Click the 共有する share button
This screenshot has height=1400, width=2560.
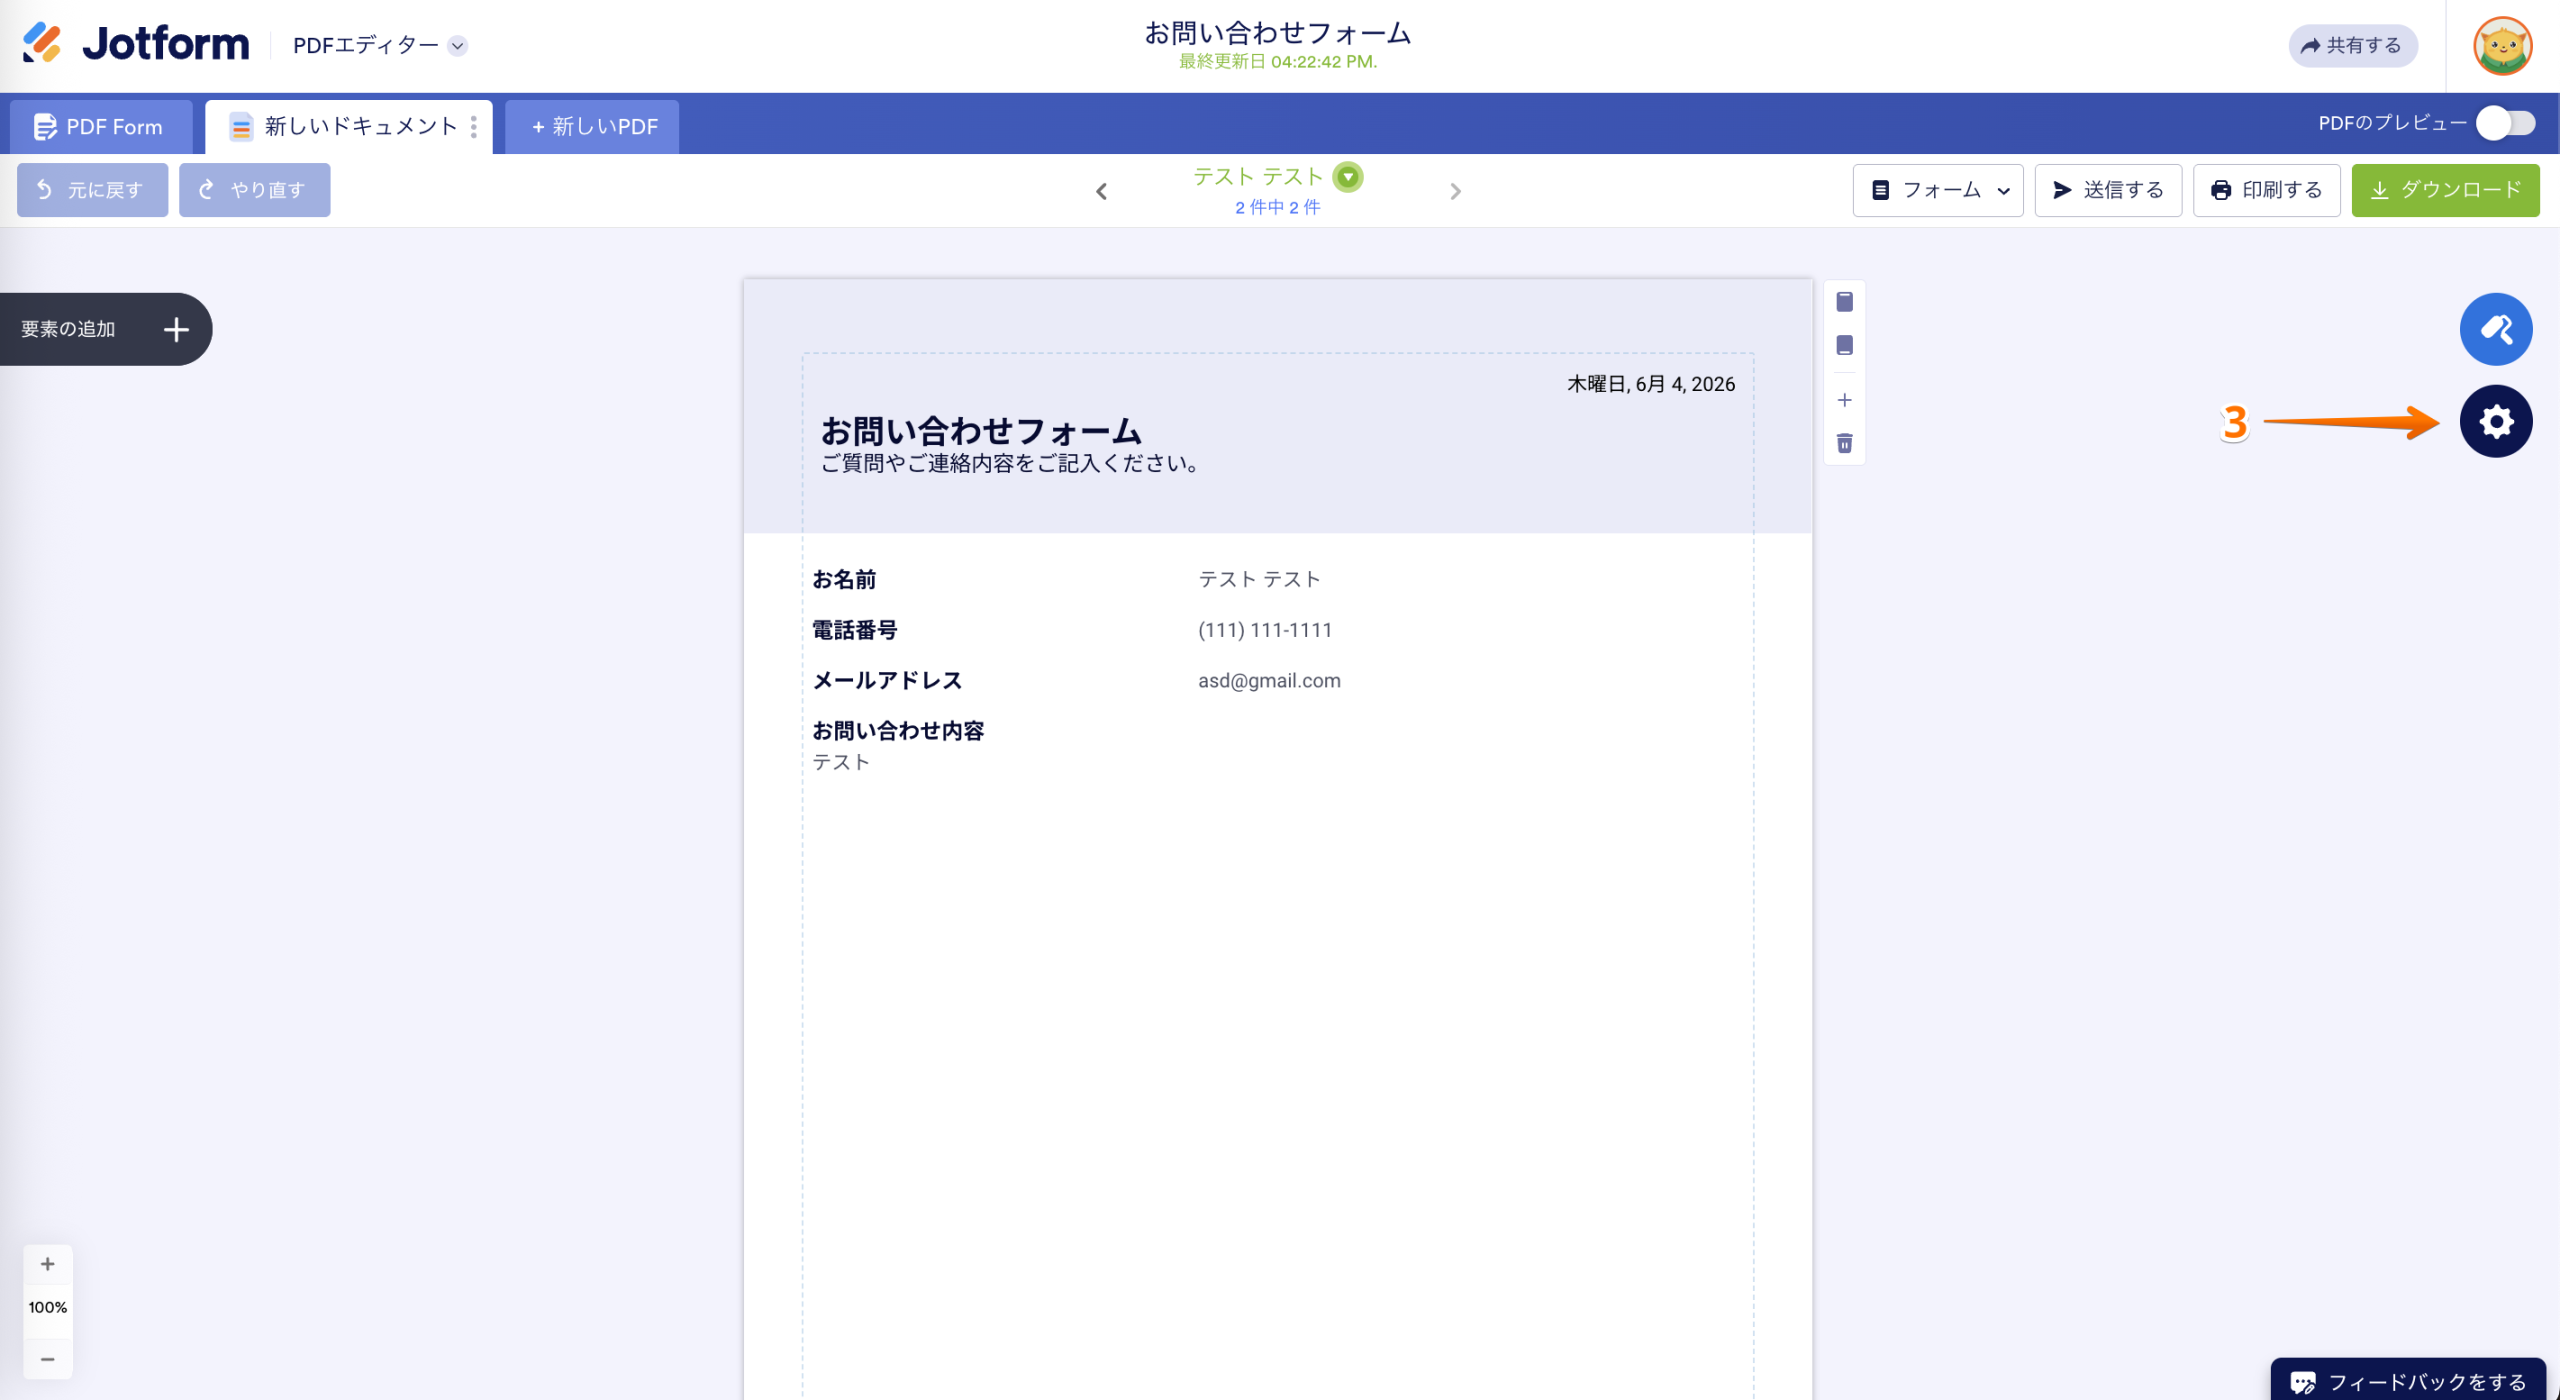(2353, 45)
